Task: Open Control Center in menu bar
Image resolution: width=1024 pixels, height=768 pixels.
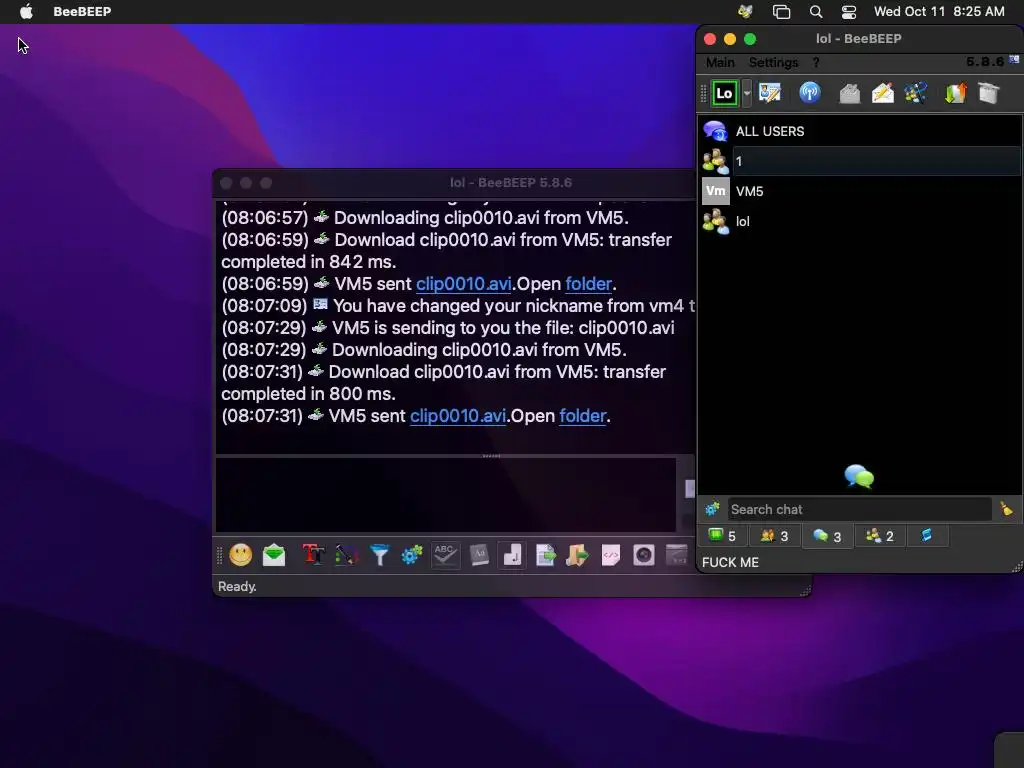Action: click(x=849, y=11)
